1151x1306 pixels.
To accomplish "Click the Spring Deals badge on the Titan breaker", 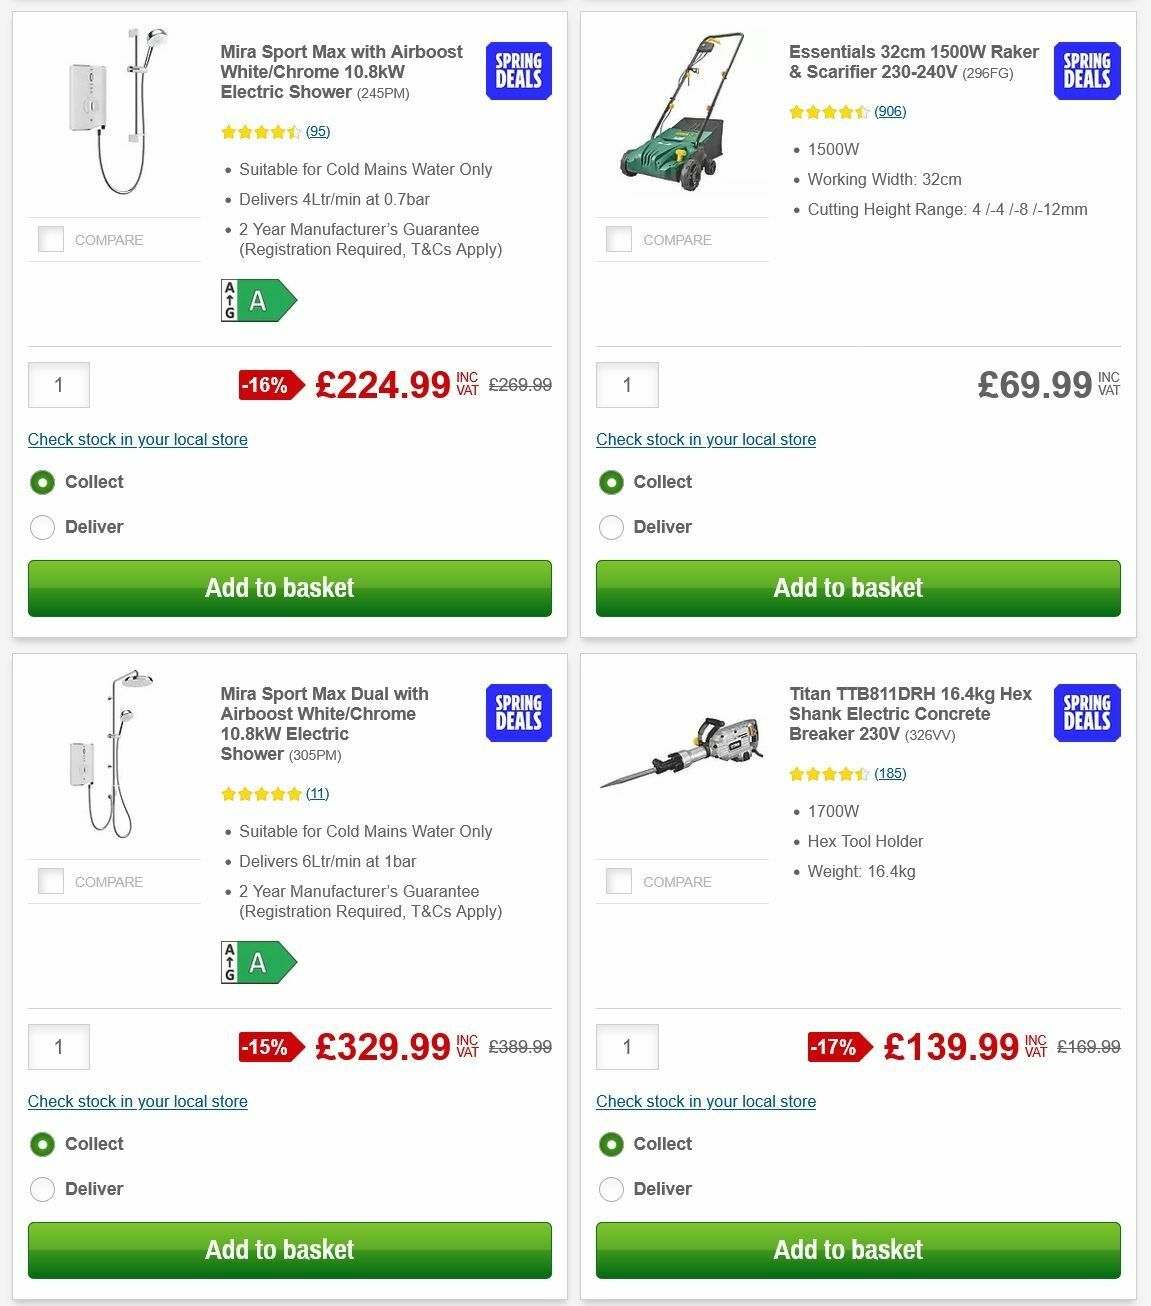I will tap(1086, 713).
